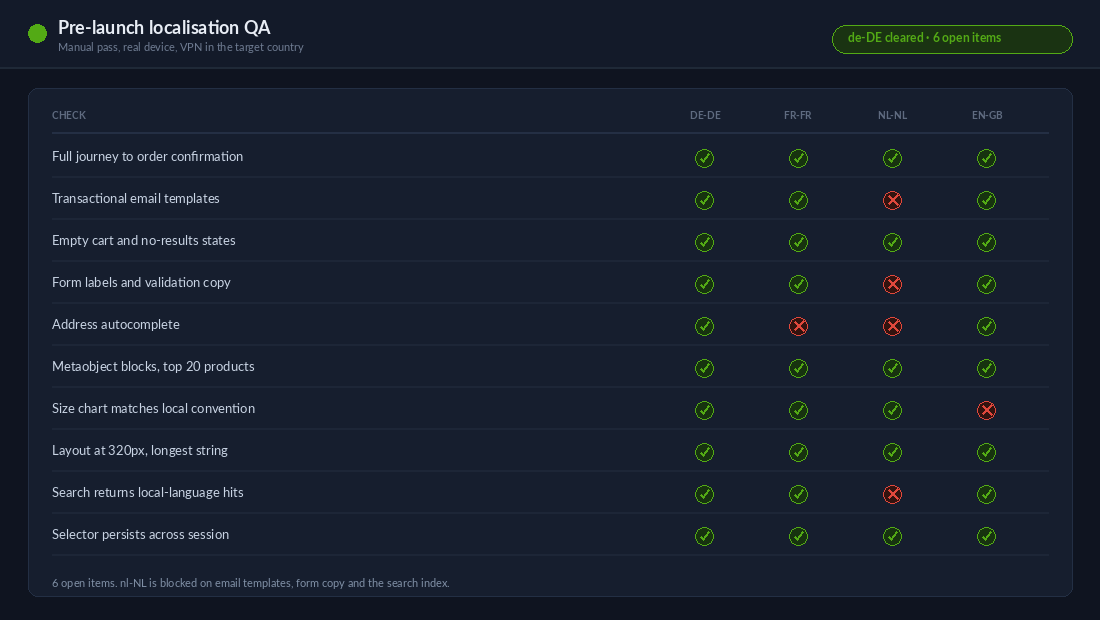Click the pass icon for Selector persists FR-FR
The height and width of the screenshot is (620, 1100).
798,537
